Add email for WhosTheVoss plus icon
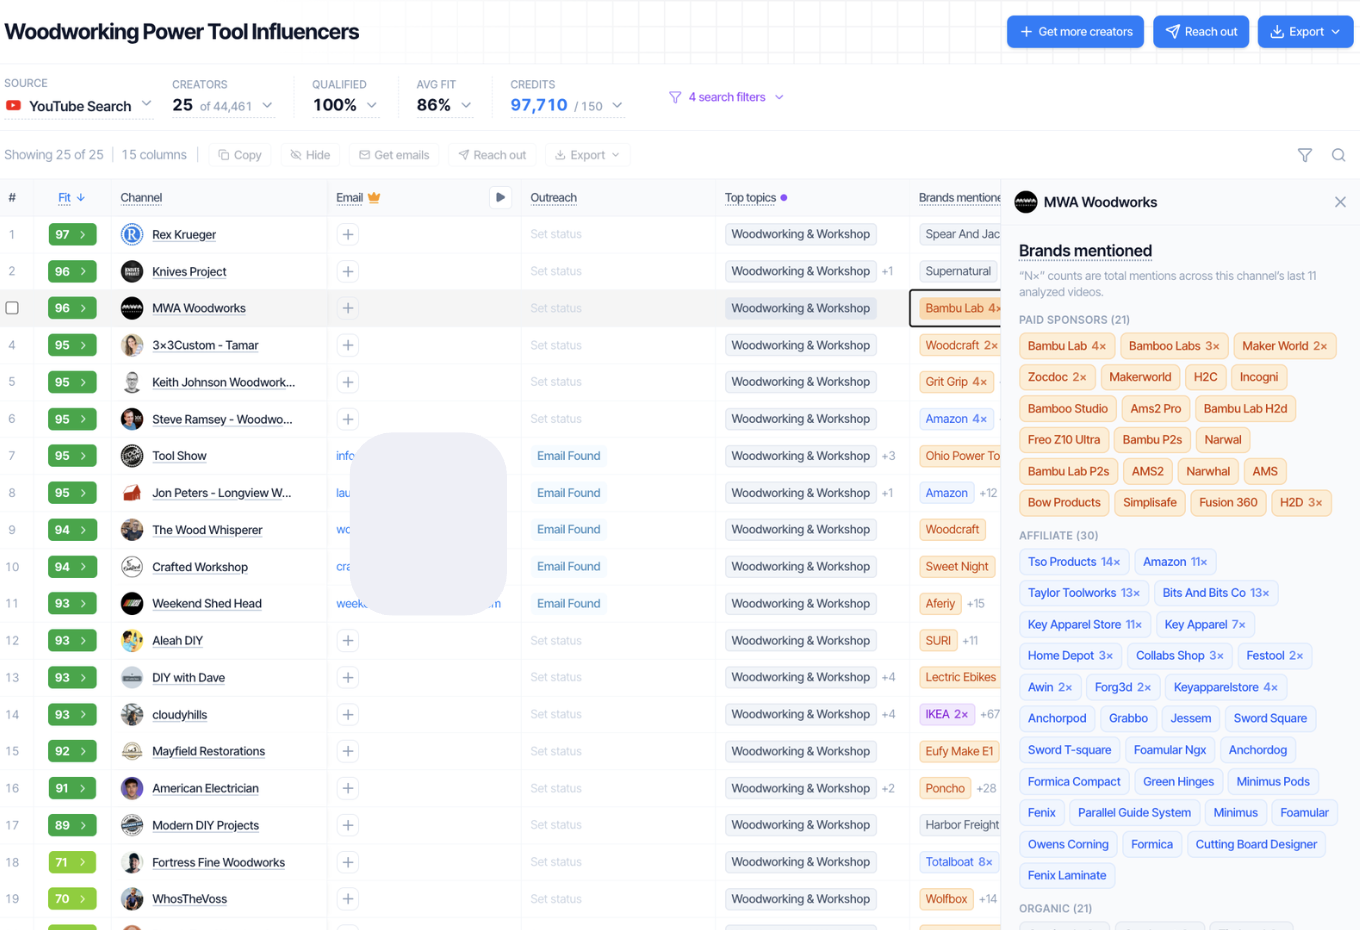The height and width of the screenshot is (930, 1360). (348, 899)
